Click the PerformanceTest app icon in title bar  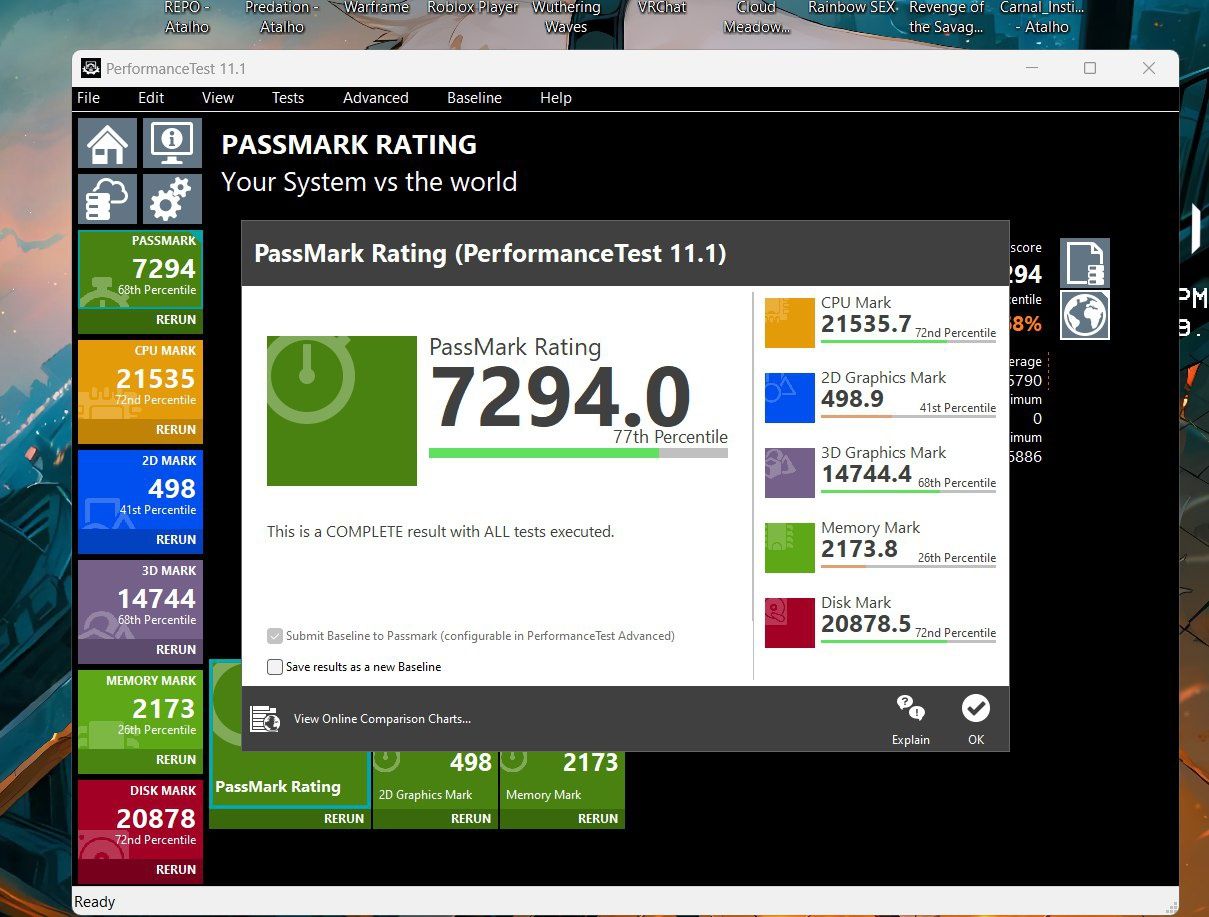tap(90, 69)
